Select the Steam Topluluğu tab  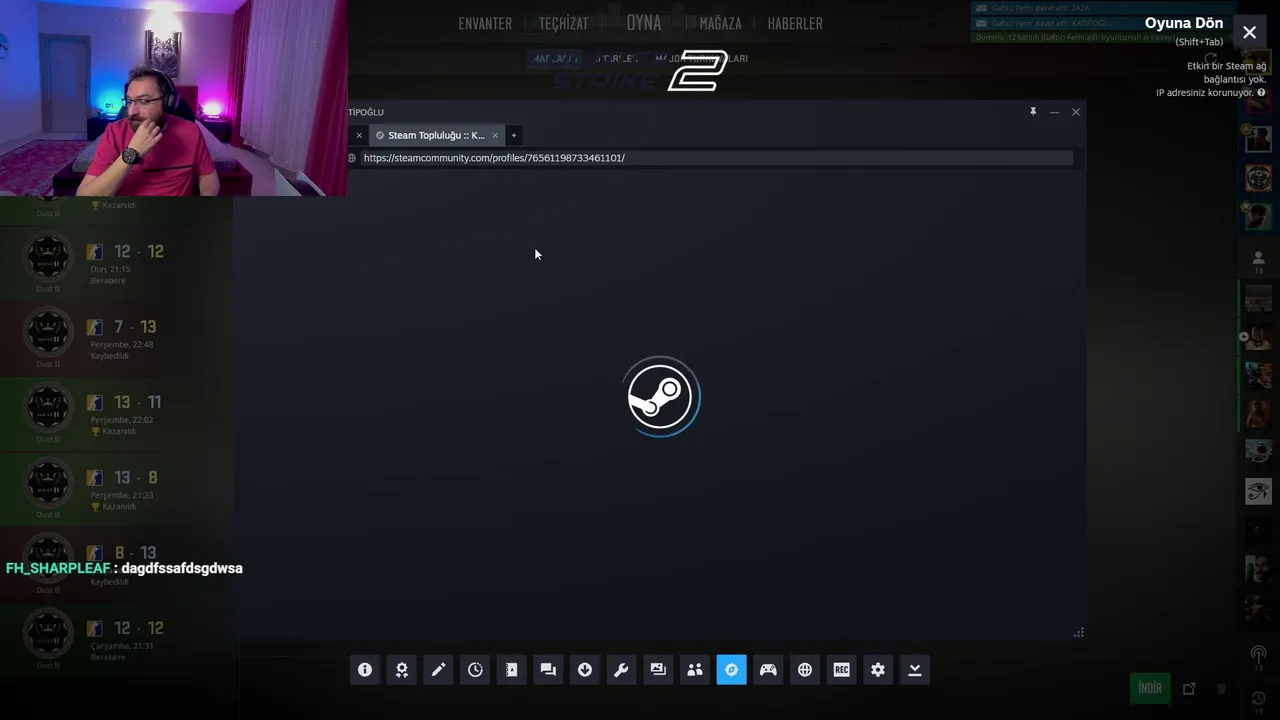tap(436, 135)
